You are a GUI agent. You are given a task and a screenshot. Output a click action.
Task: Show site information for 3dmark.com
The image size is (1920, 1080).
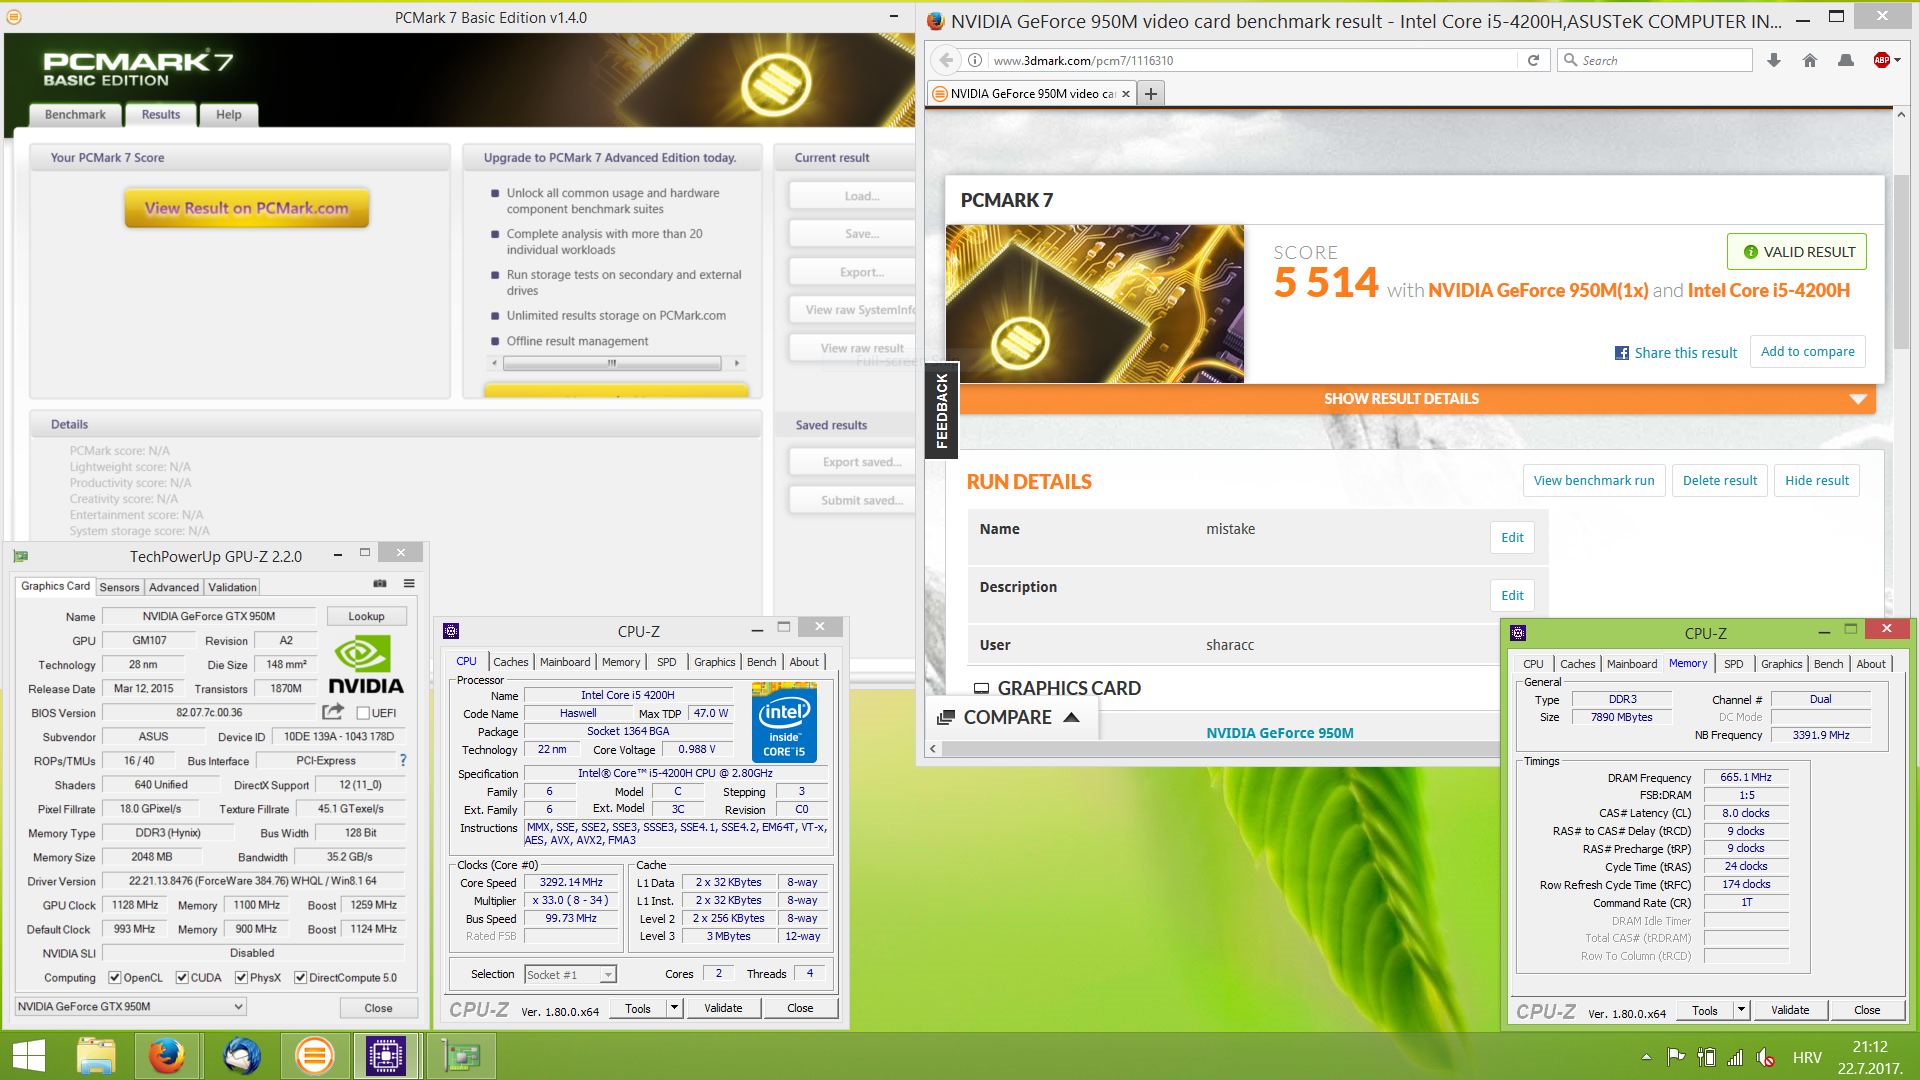point(975,60)
